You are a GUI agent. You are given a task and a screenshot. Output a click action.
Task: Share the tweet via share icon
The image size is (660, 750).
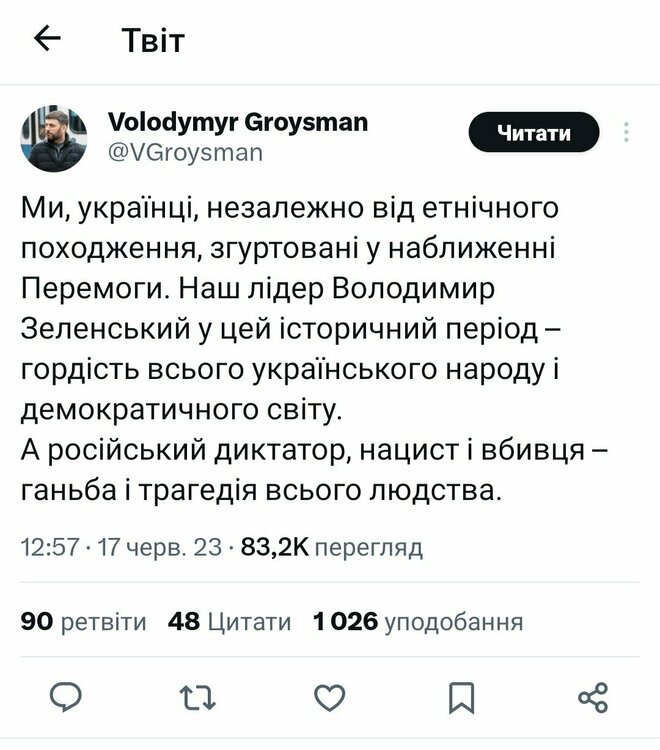point(593,696)
